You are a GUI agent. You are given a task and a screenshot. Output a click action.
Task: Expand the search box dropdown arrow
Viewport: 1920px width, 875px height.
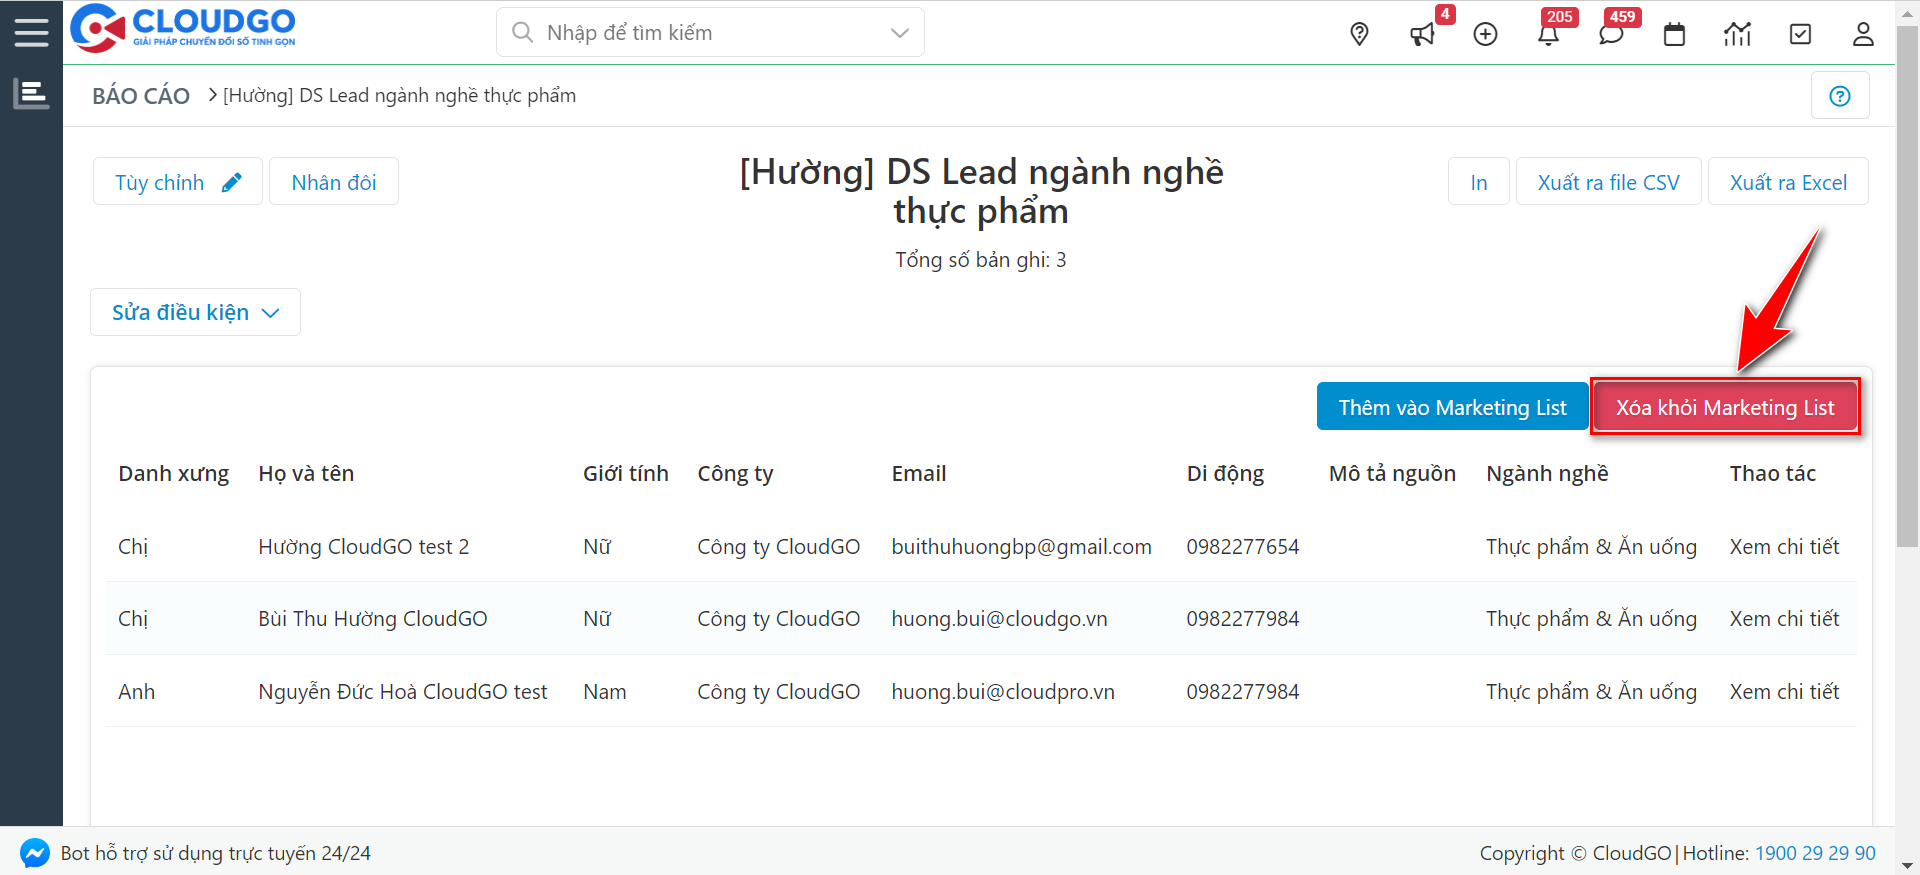click(899, 33)
